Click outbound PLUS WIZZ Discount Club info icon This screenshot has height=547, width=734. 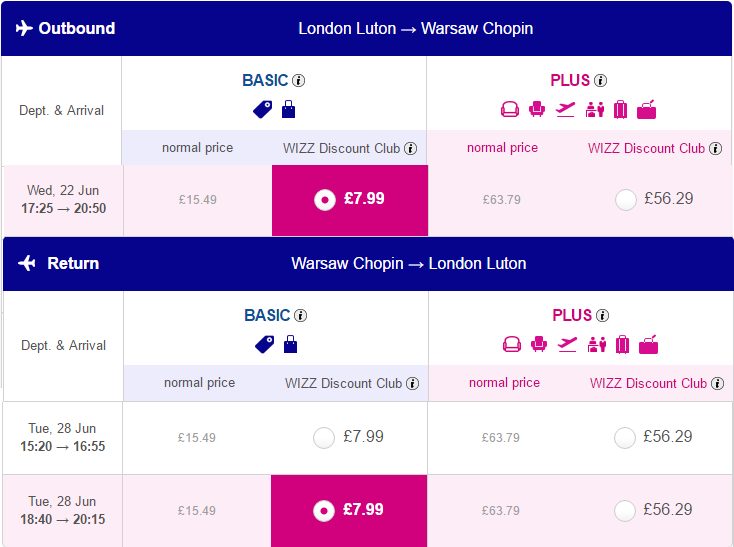click(x=715, y=148)
